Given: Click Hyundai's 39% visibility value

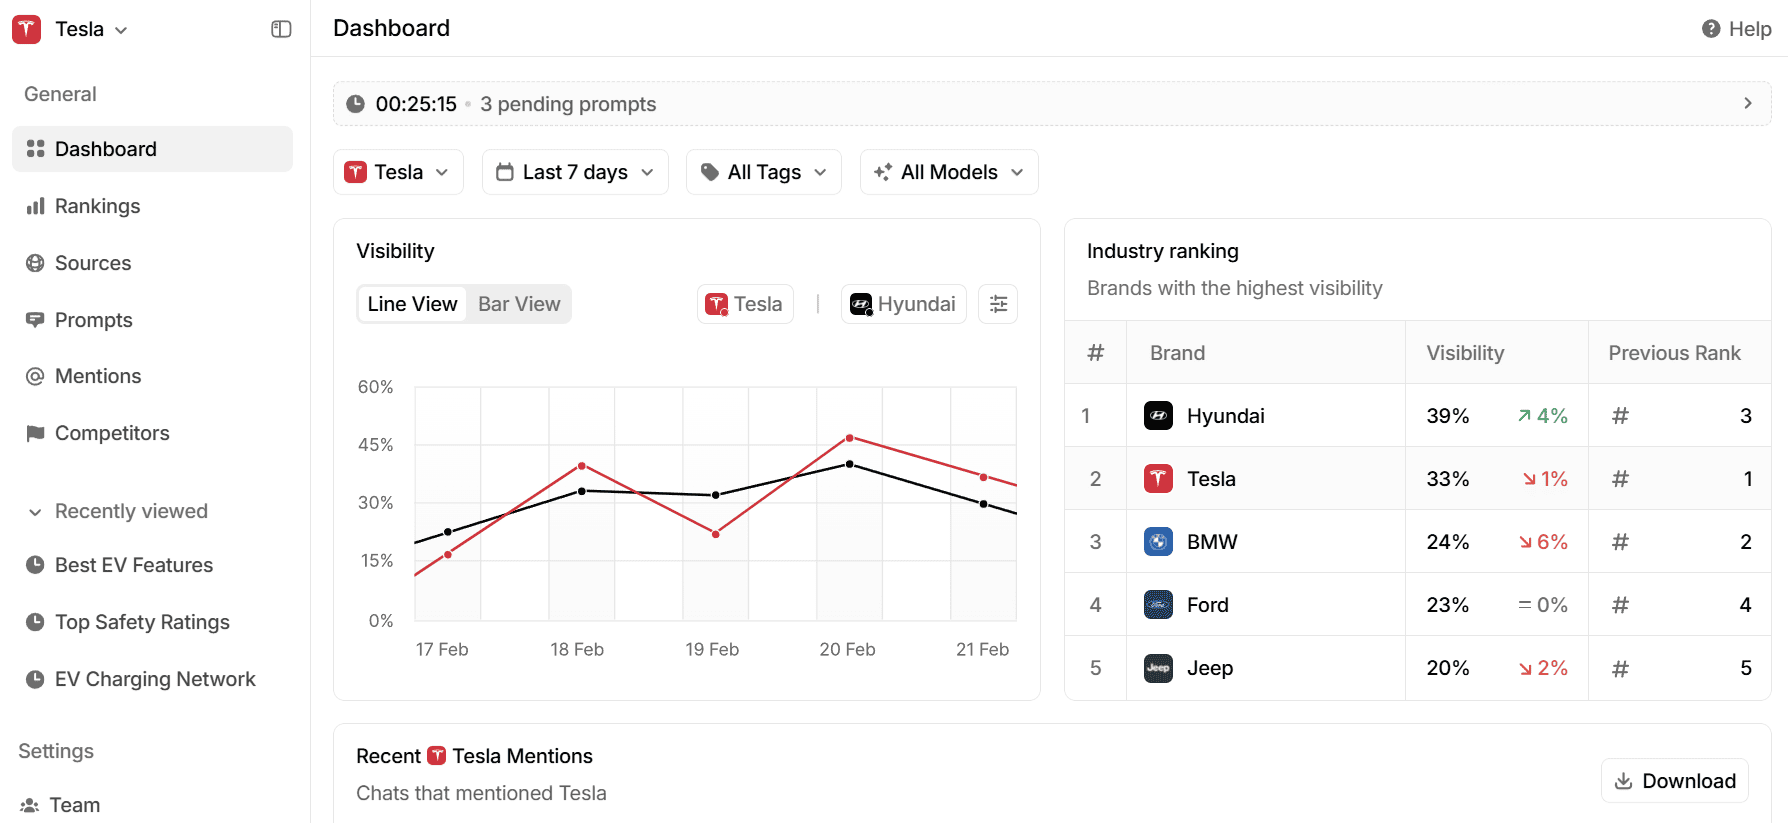Looking at the screenshot, I should 1448,416.
